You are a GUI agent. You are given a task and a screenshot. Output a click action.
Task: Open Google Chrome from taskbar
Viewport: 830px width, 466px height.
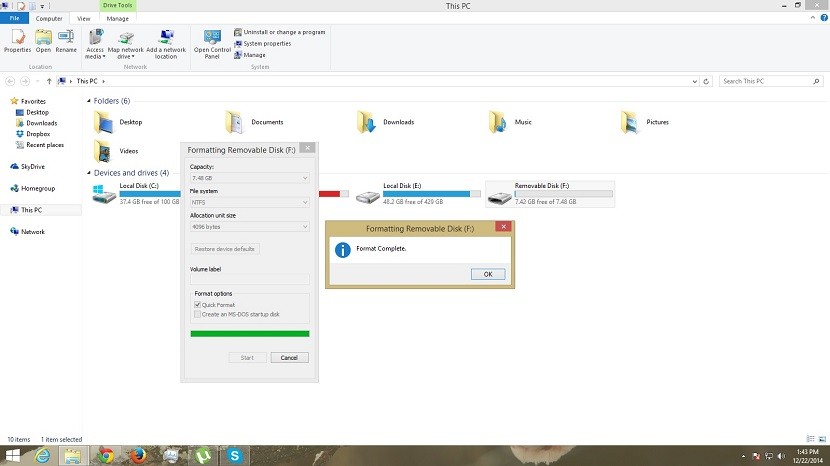[x=105, y=456]
